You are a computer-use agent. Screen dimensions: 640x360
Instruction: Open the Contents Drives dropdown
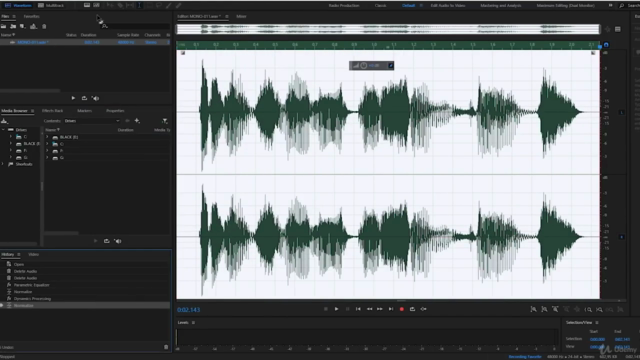[92, 121]
